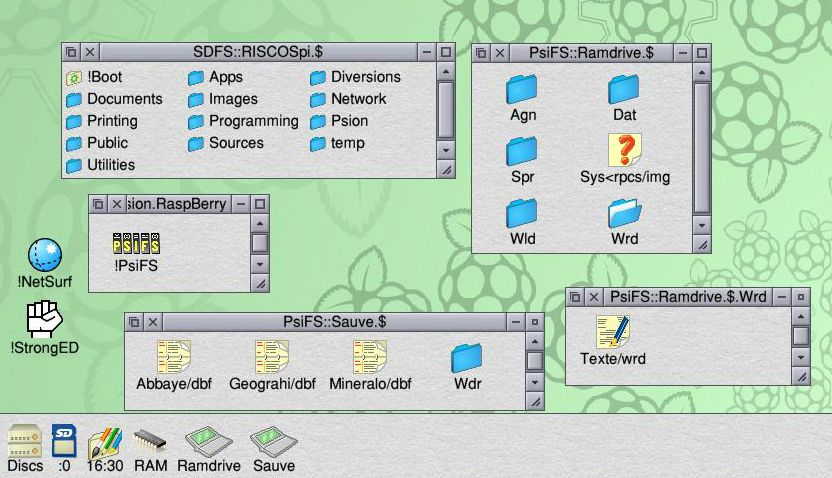Screen dimensions: 832x478
Task: Open the Wld folder on Ramdrive
Action: coord(523,222)
